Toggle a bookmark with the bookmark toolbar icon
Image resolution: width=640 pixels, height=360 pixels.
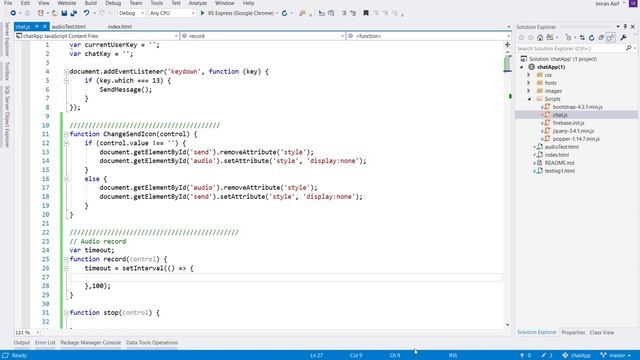[366, 13]
